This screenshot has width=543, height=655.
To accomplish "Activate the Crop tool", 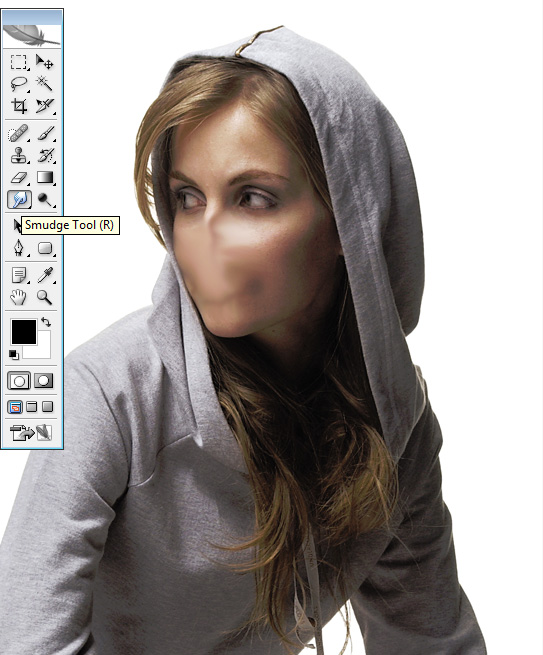I will point(19,106).
